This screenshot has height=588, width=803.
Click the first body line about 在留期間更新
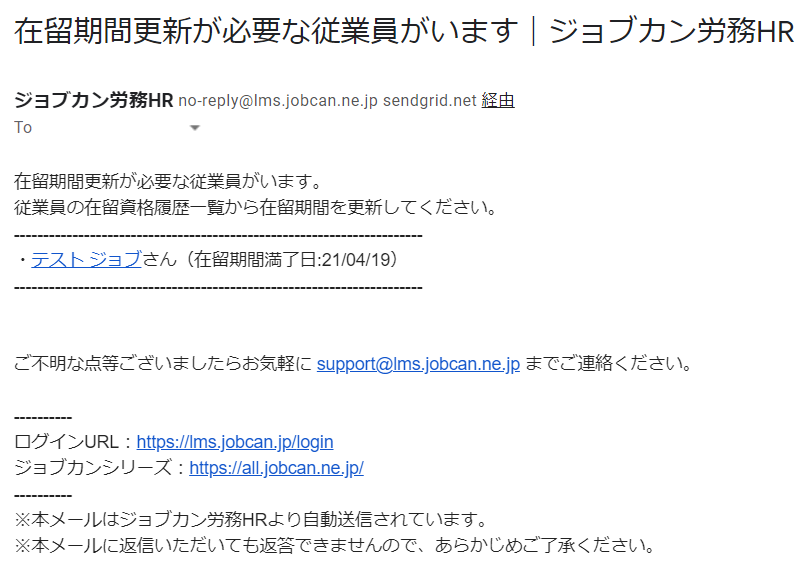click(x=167, y=182)
